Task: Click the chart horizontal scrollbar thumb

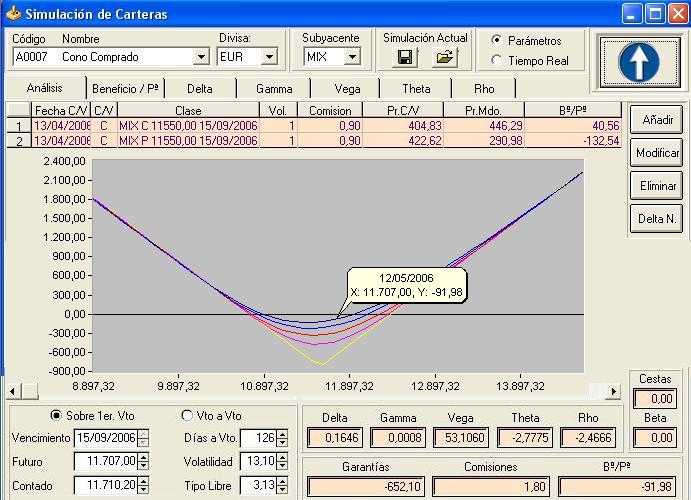Action: [x=30, y=391]
